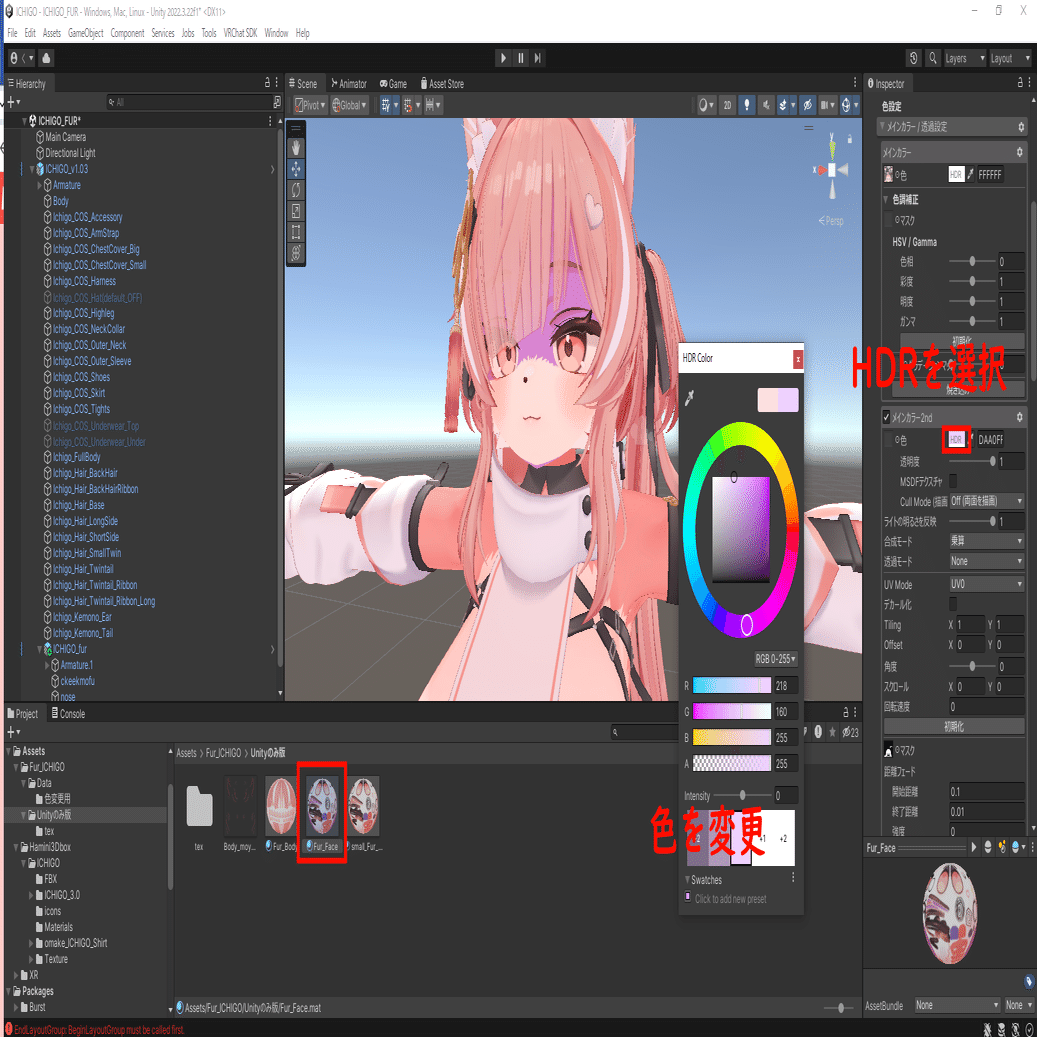Click the 初期化 button in the Inspector

tap(954, 725)
